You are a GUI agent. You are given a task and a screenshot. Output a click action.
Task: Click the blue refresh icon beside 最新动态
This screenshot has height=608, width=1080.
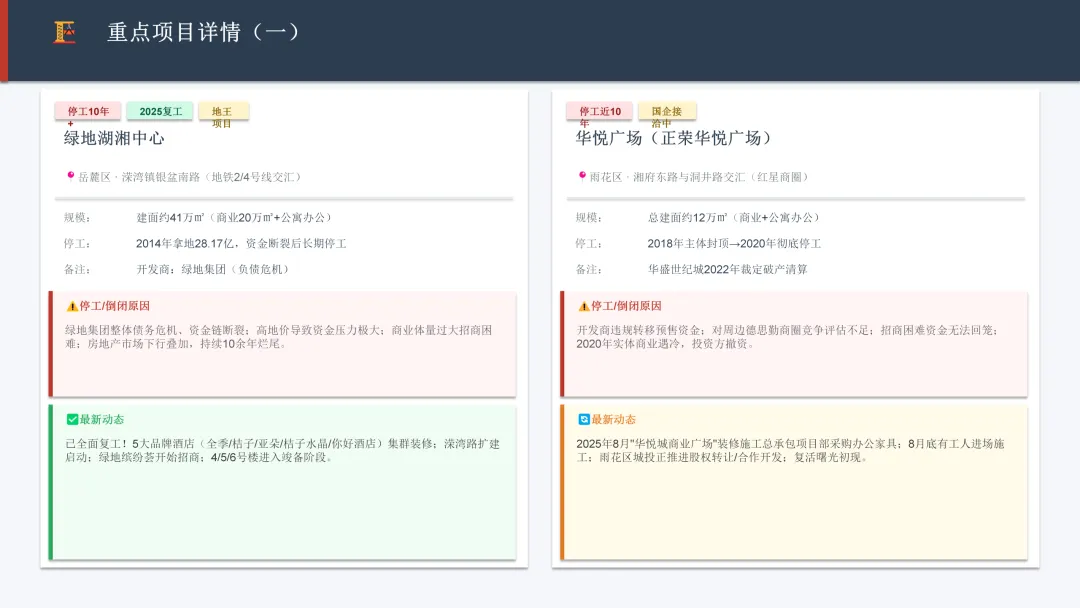[x=583, y=419]
